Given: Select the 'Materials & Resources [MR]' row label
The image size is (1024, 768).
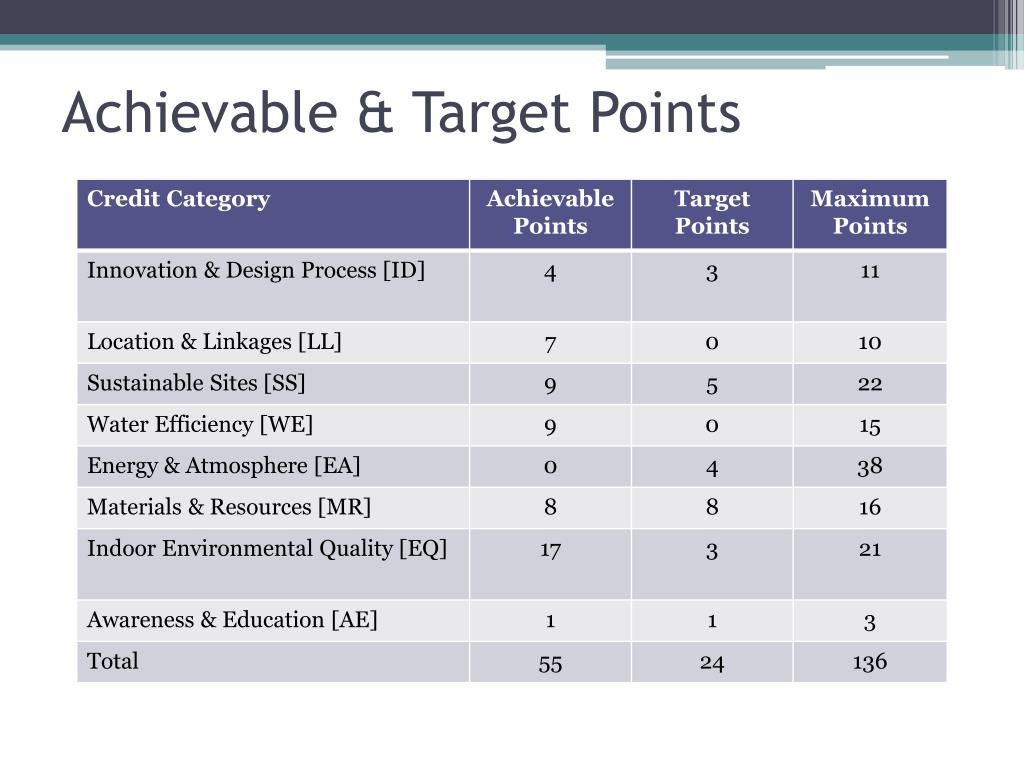Looking at the screenshot, I should 229,507.
